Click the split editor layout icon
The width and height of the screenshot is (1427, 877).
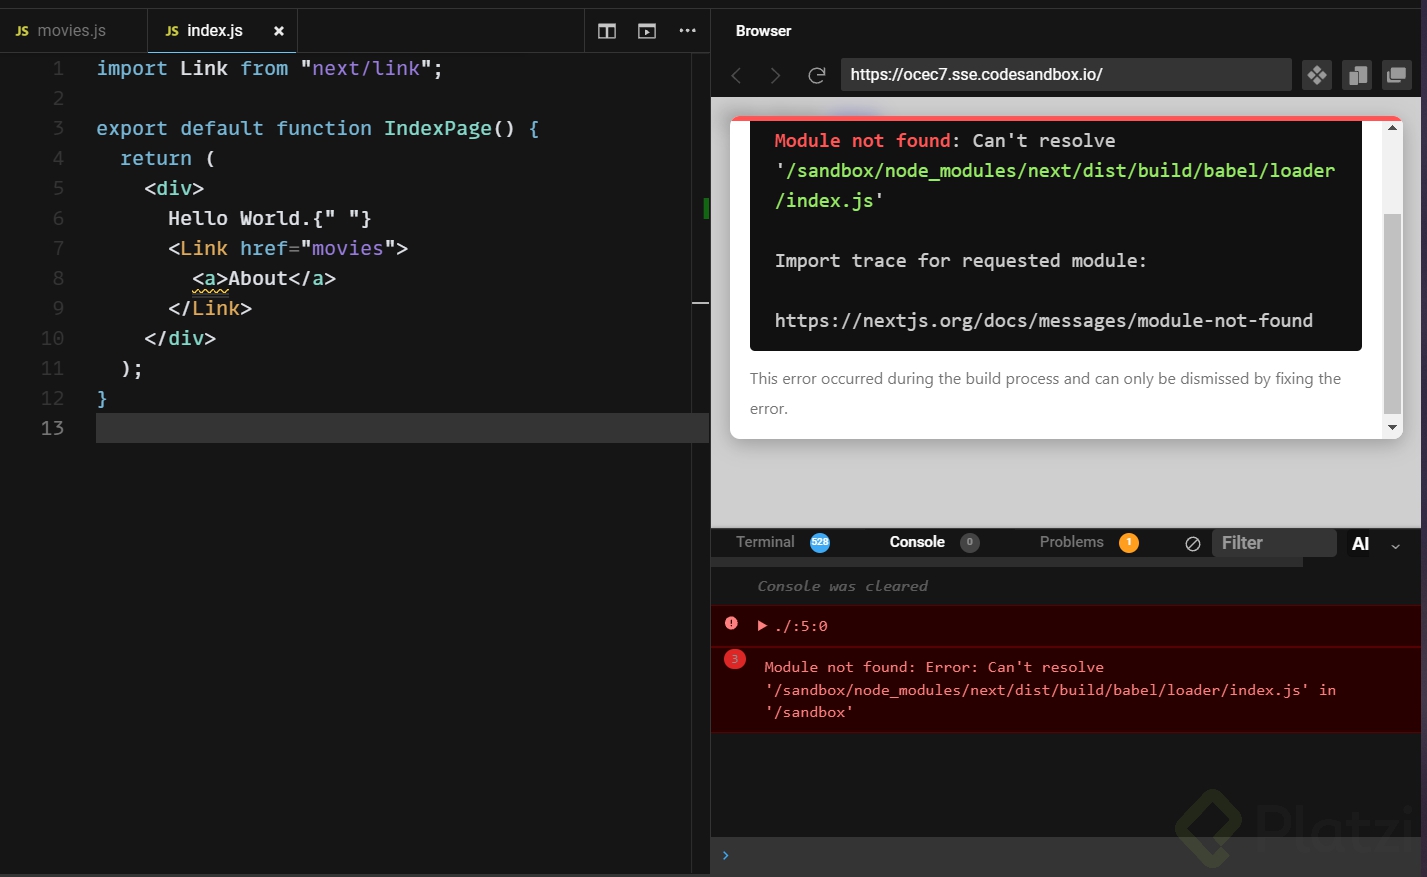[606, 31]
